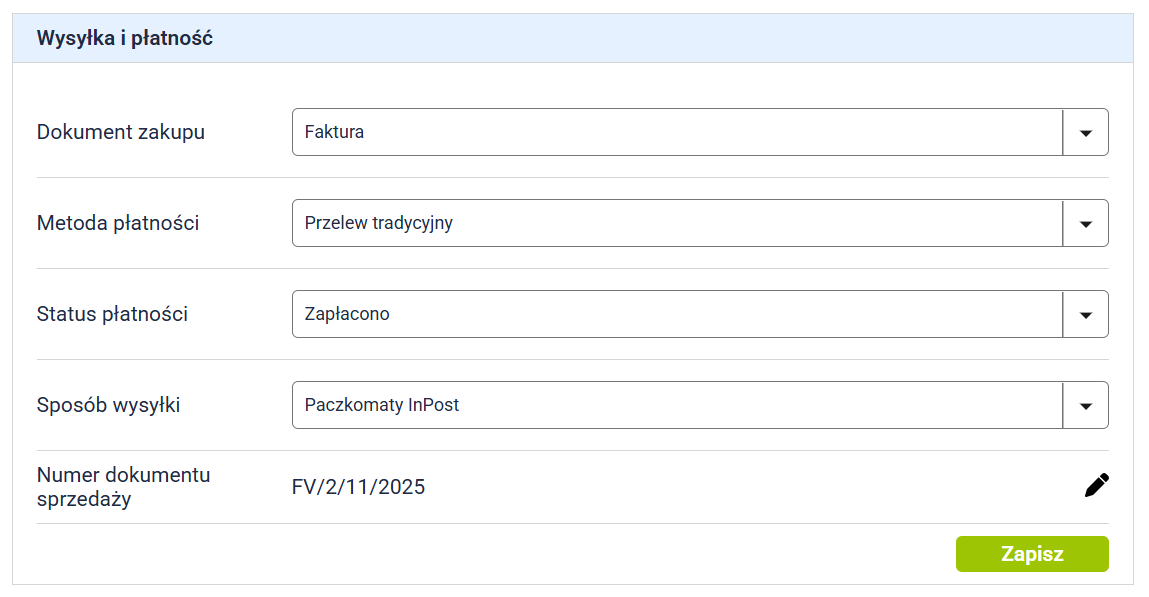Click the Sposób wysyłki label
This screenshot has height=597, width=1149.
click(x=109, y=405)
